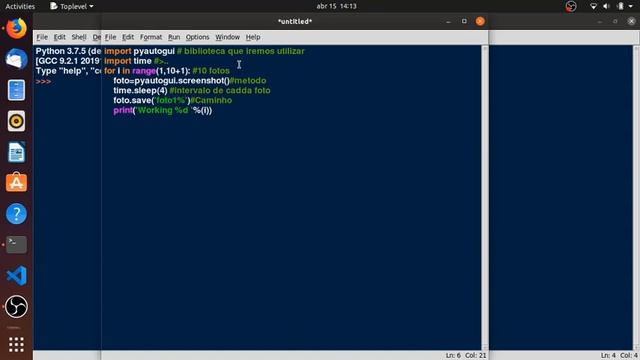Click the 'import pyautogui' code line

[x=139, y=51]
